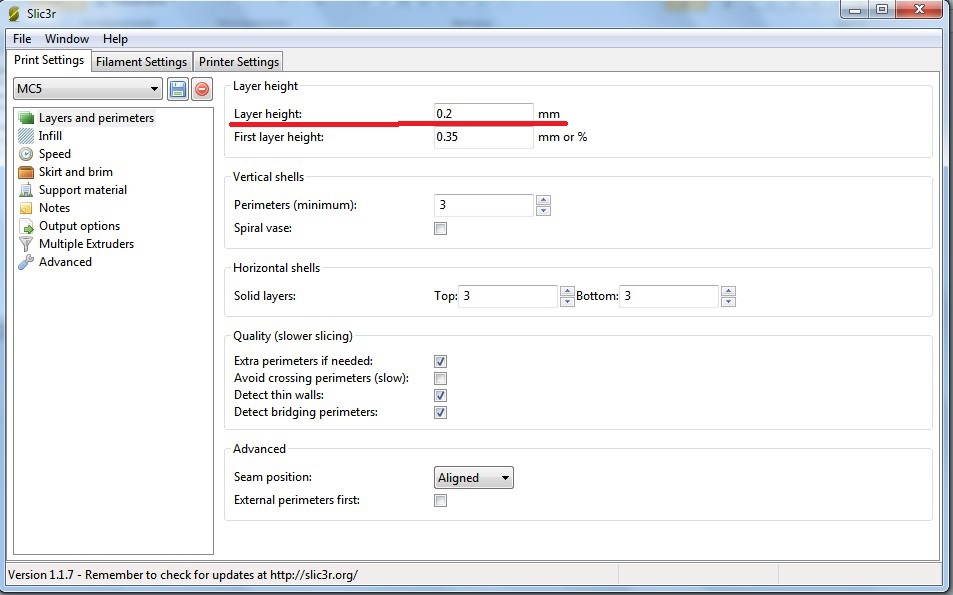Open the File menu
Screen dimensions: 953x595
pyautogui.click(x=22, y=39)
